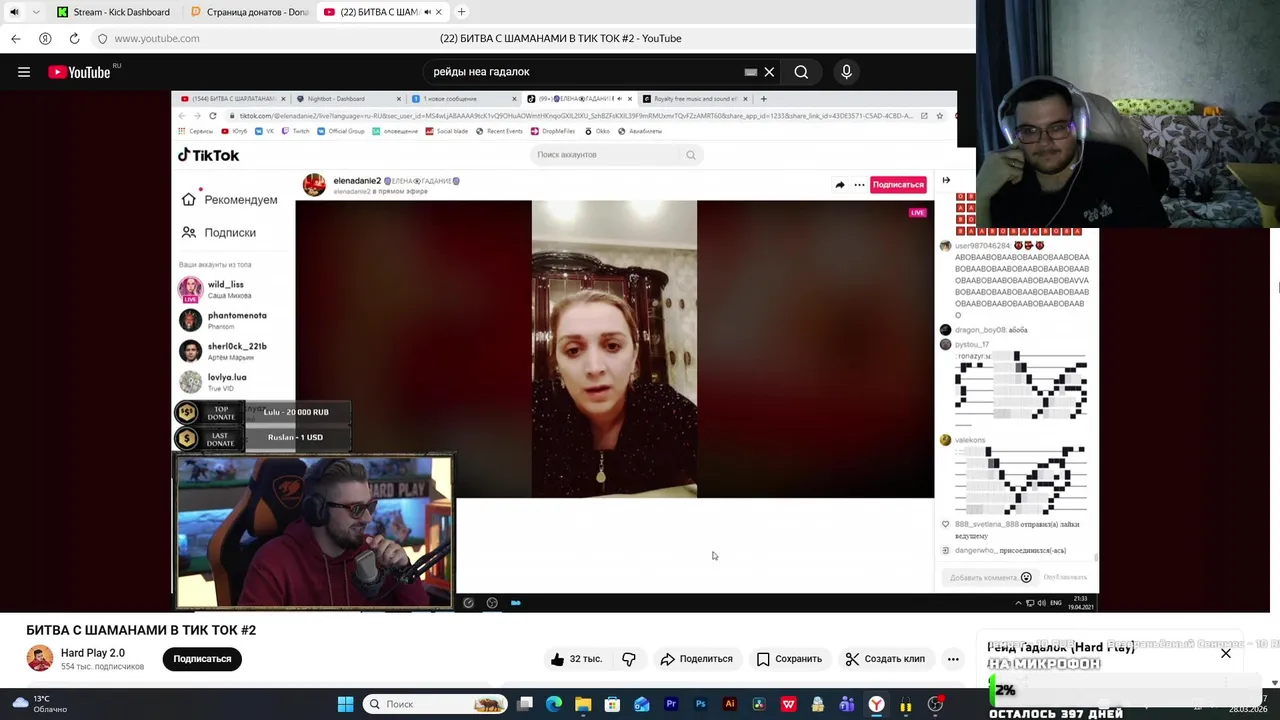This screenshot has width=1280, height=720.
Task: Open Task View on taskbar
Action: (x=525, y=704)
